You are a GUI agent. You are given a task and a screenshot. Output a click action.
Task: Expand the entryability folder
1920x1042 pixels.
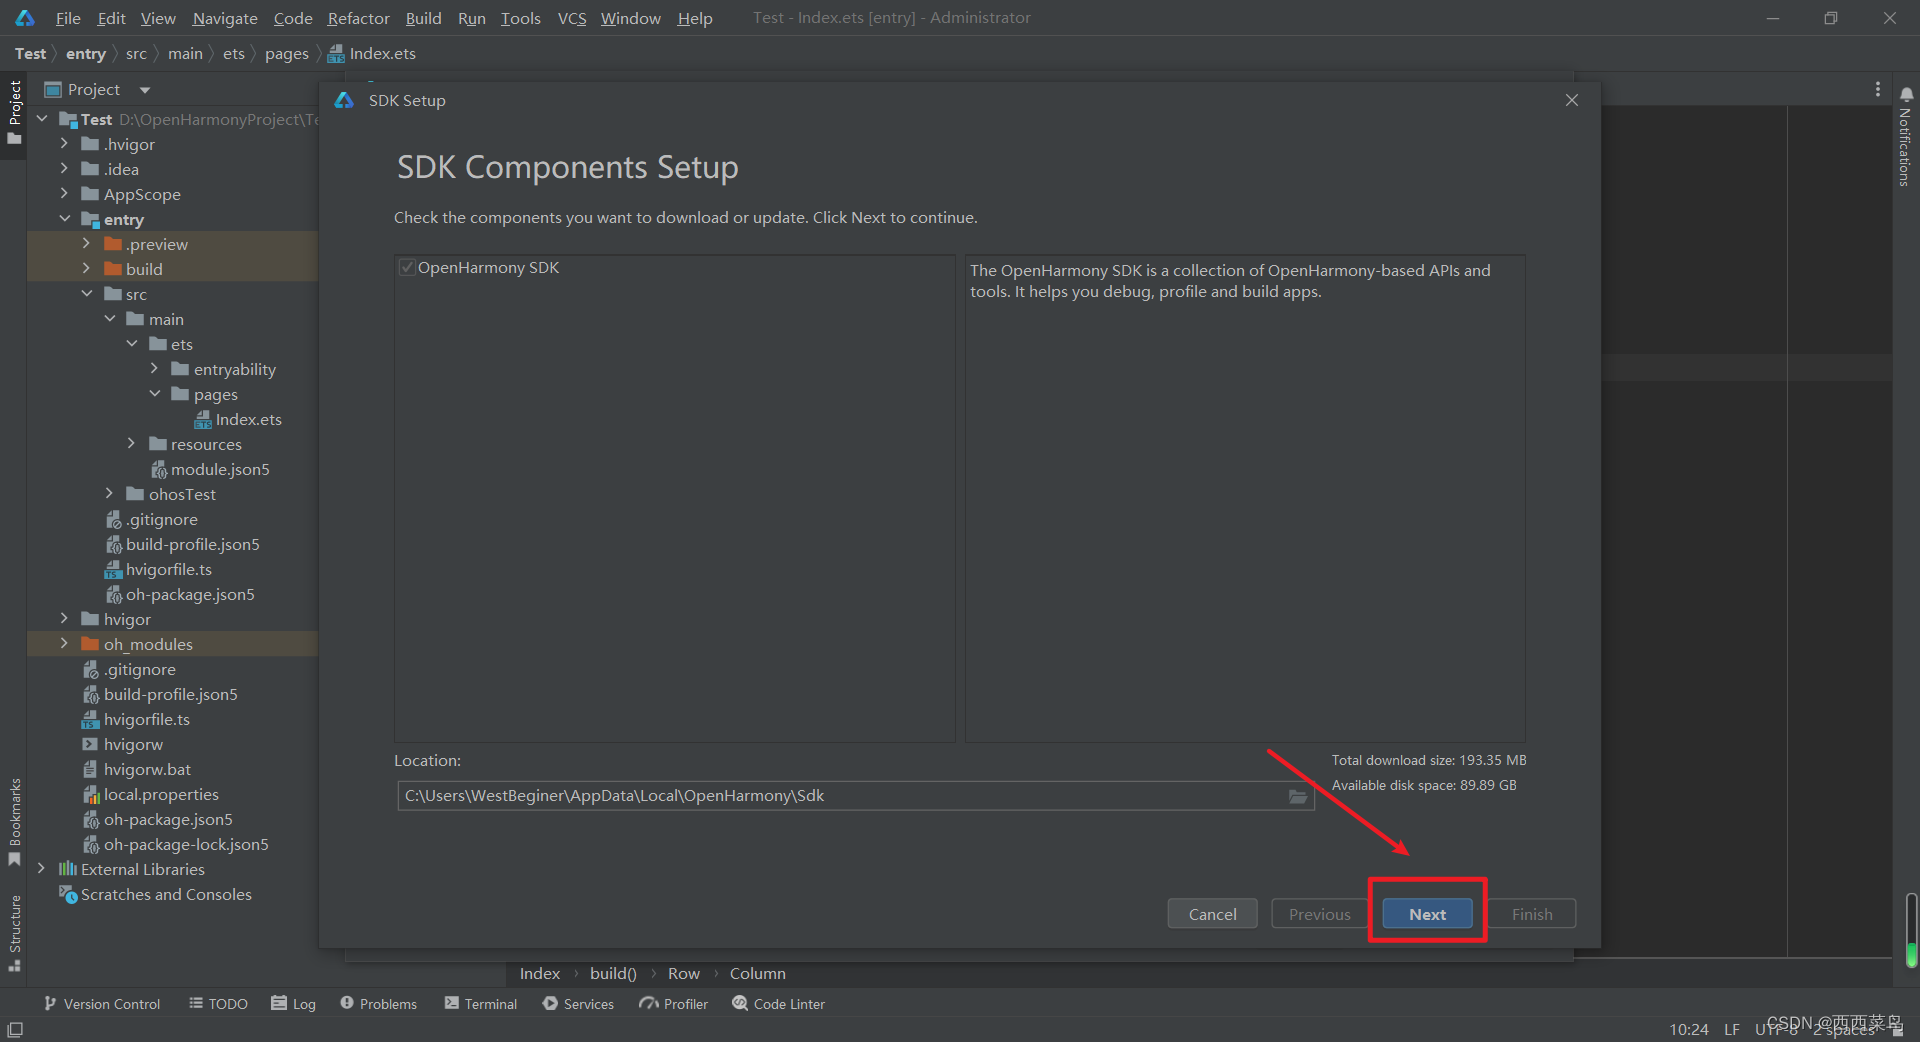[154, 369]
